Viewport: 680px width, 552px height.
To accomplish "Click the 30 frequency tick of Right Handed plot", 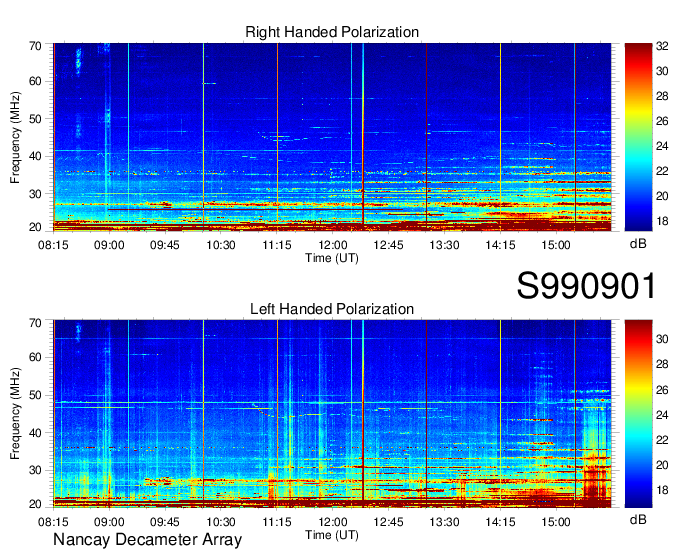I will 35,194.
